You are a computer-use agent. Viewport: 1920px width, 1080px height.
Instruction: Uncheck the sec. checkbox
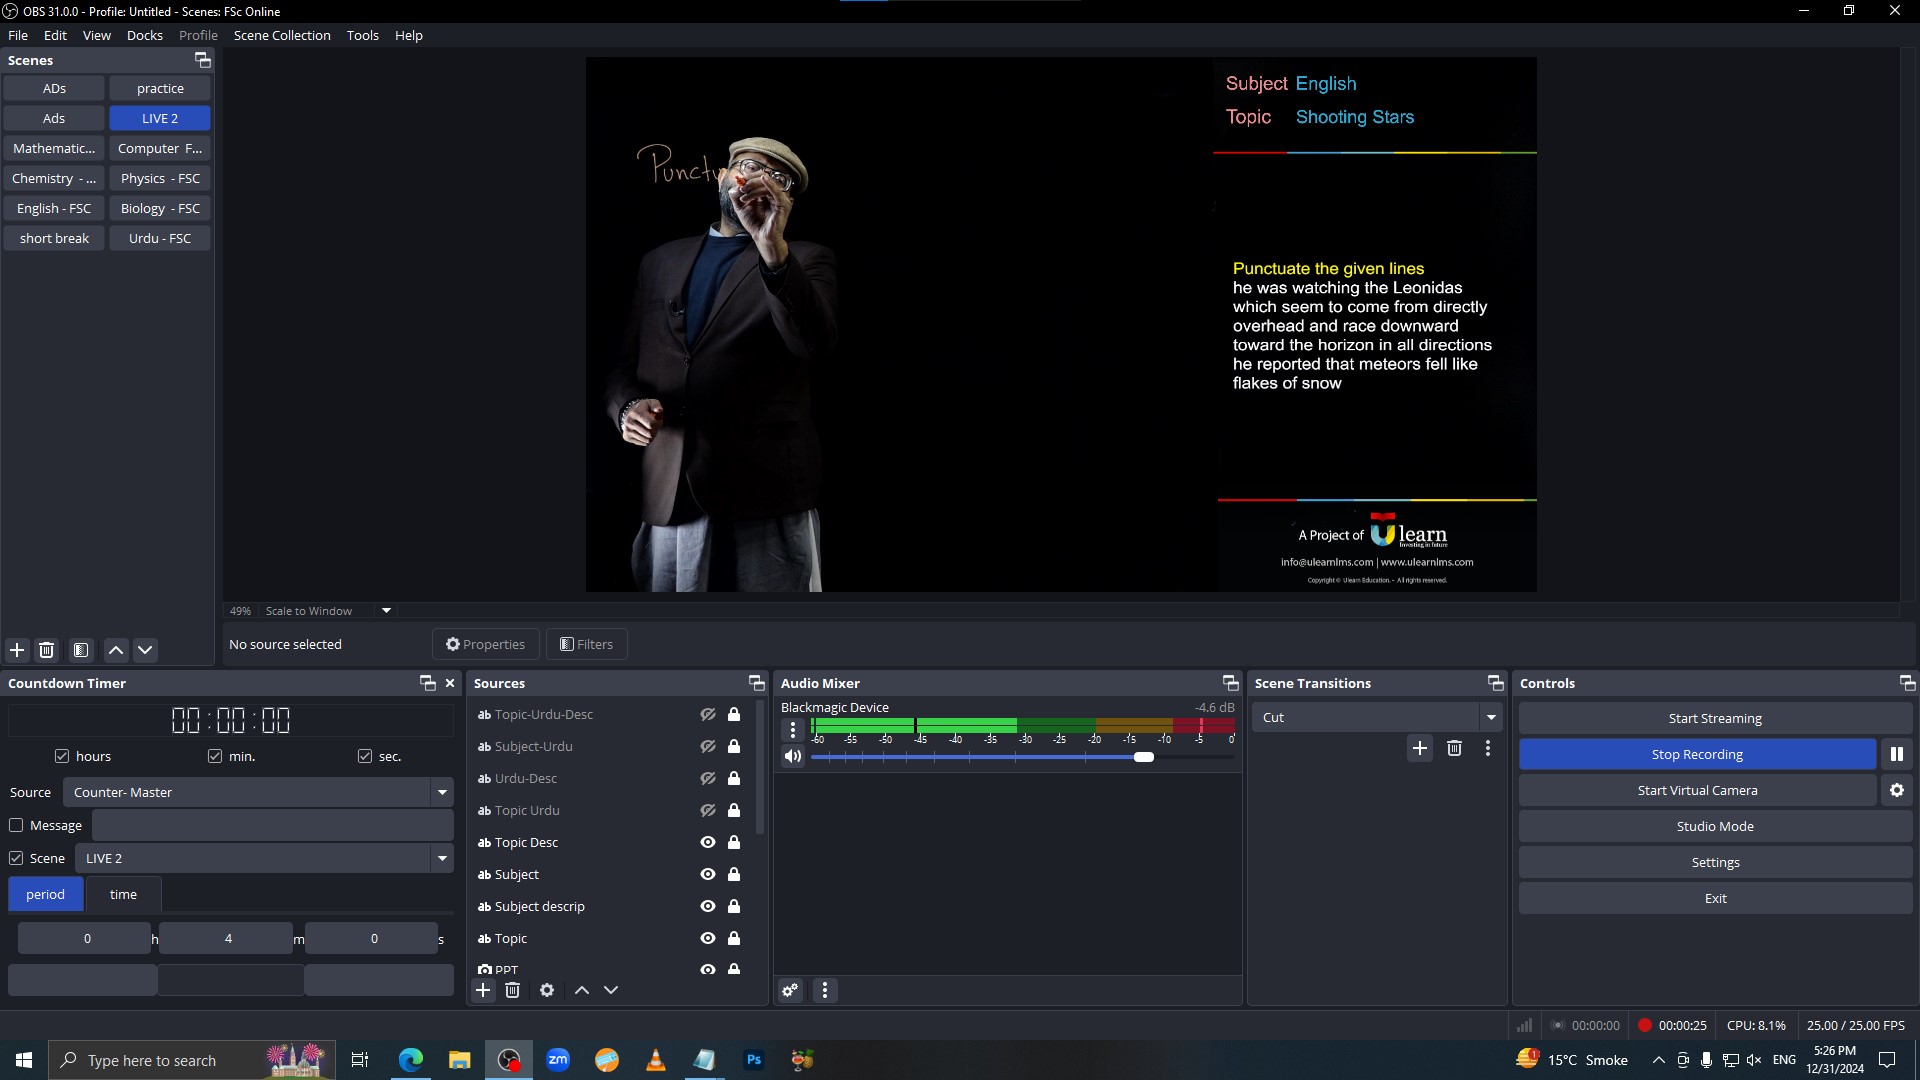point(365,756)
